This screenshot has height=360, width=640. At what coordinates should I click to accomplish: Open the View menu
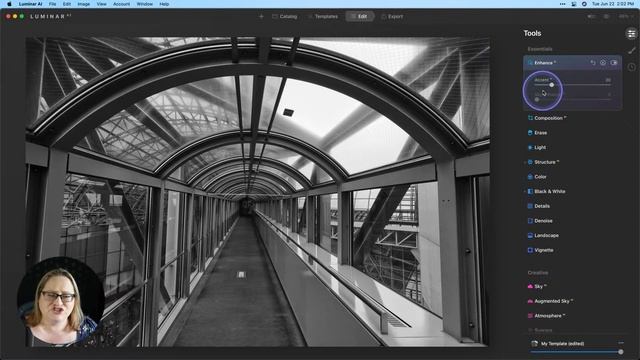[x=101, y=4]
